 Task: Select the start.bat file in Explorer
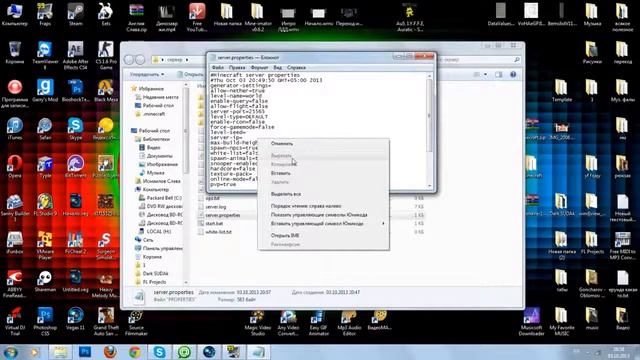(x=211, y=224)
